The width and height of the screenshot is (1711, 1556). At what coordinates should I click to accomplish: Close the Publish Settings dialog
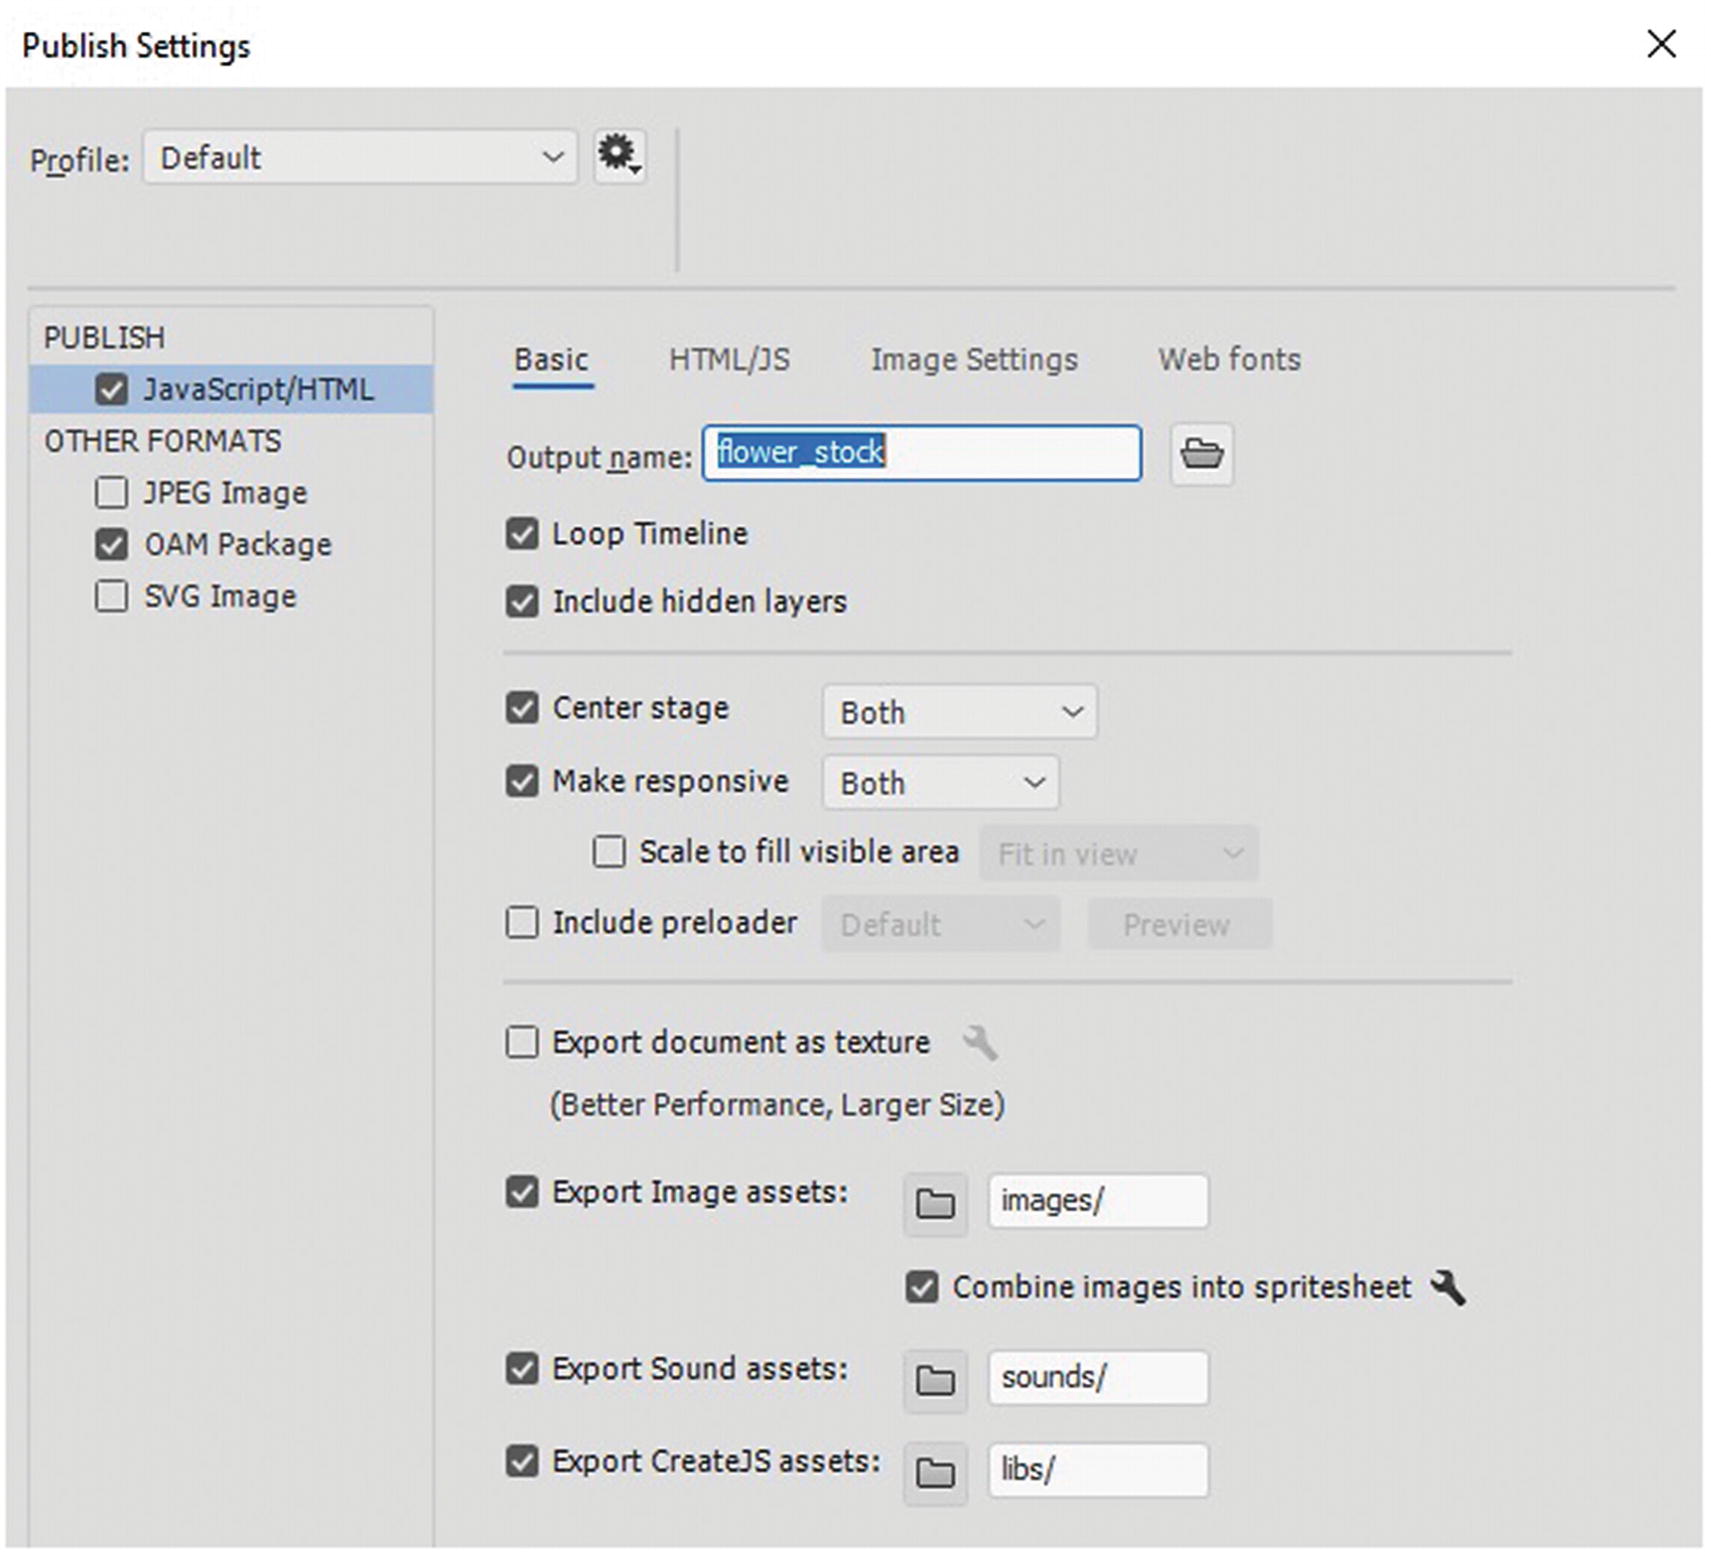click(1661, 44)
